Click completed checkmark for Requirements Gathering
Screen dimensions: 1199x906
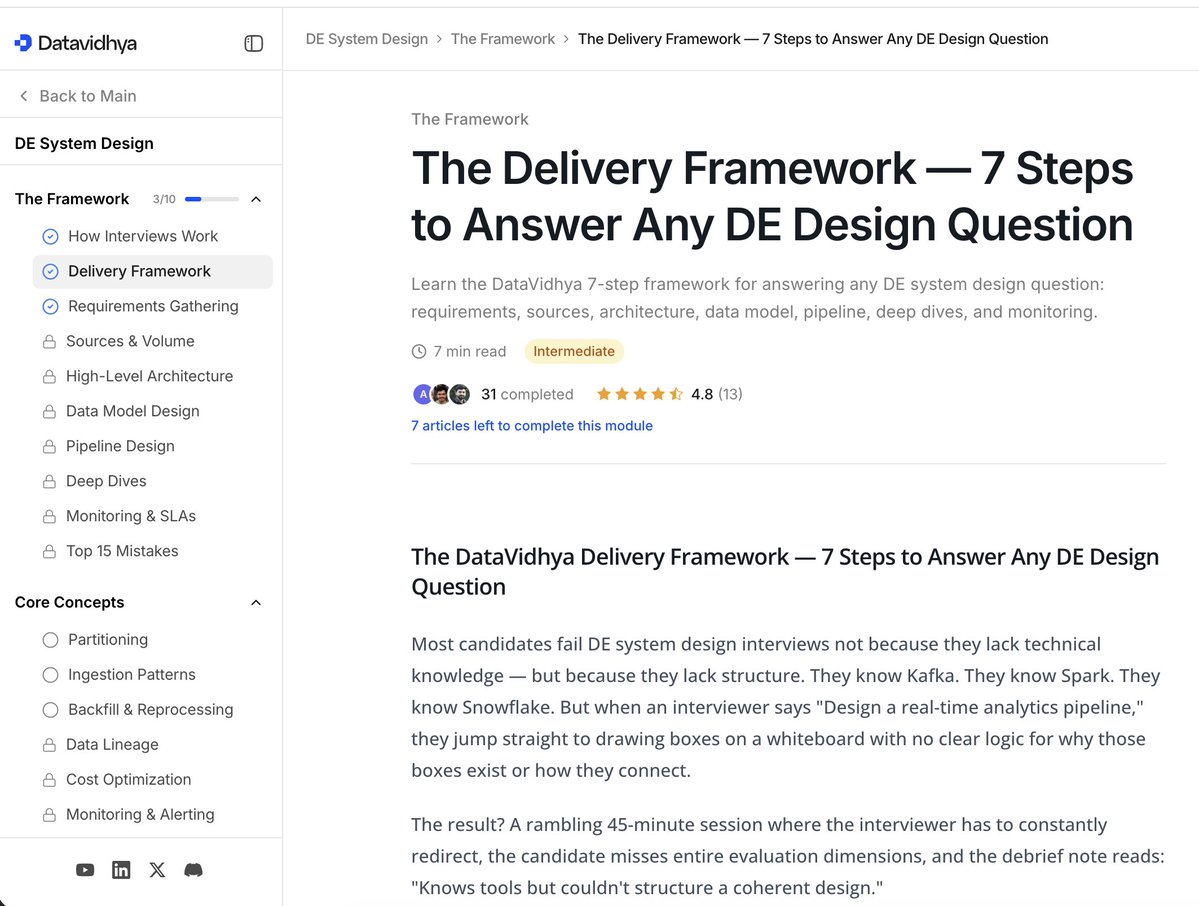tap(50, 307)
